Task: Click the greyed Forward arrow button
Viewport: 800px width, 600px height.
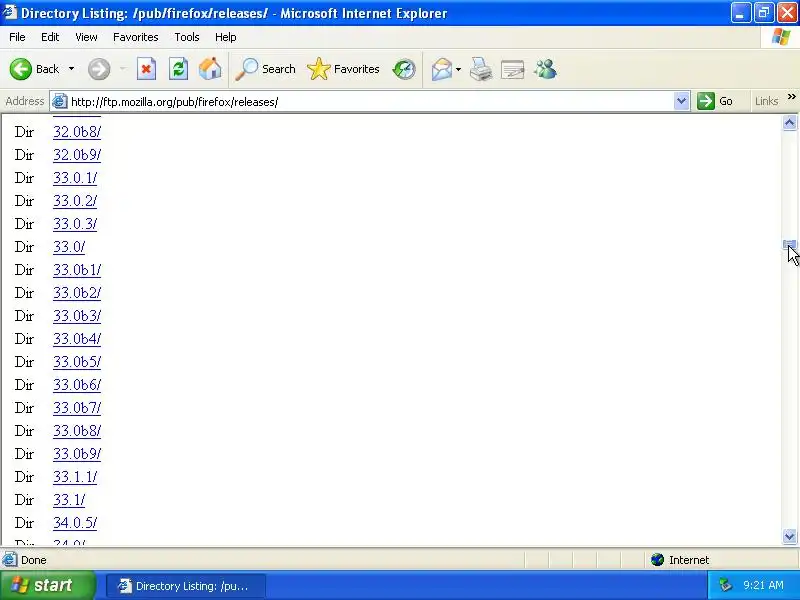Action: (x=98, y=69)
